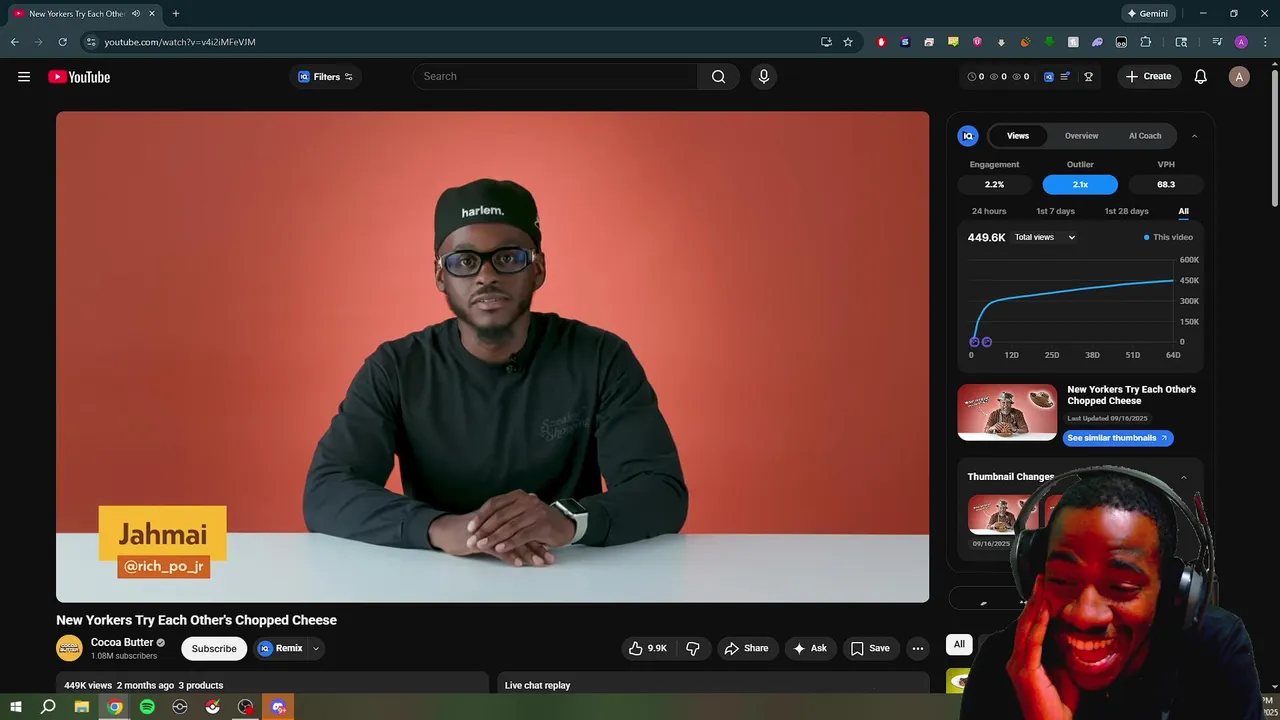Collapse the Thumbnail Changes section

tap(1184, 477)
